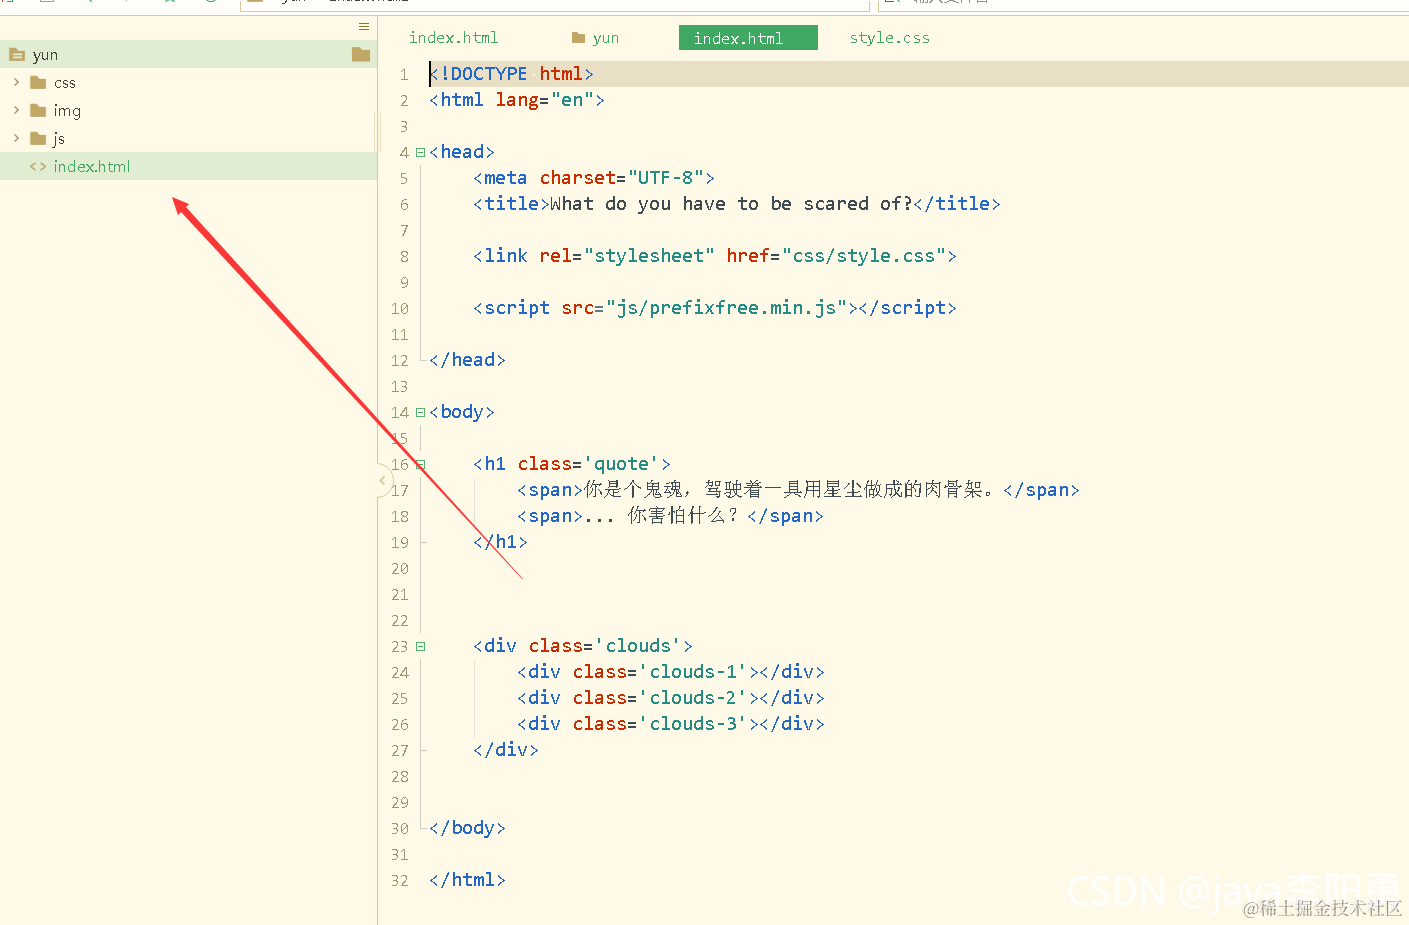This screenshot has height=925, width=1409.
Task: Click h1 class='quote' line
Action: [572, 464]
